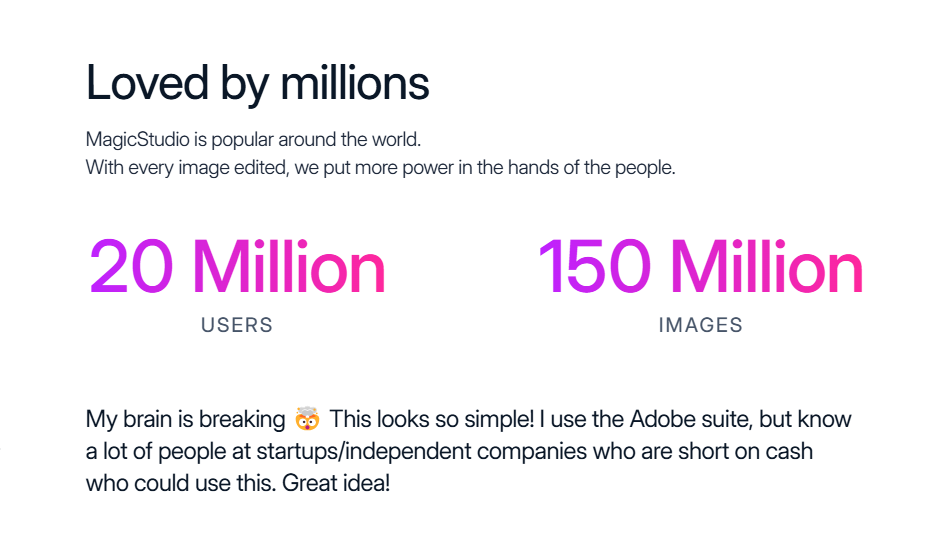Click 'MagicStudio is popular around the world' text
This screenshot has height=553, width=936.
pos(253,140)
